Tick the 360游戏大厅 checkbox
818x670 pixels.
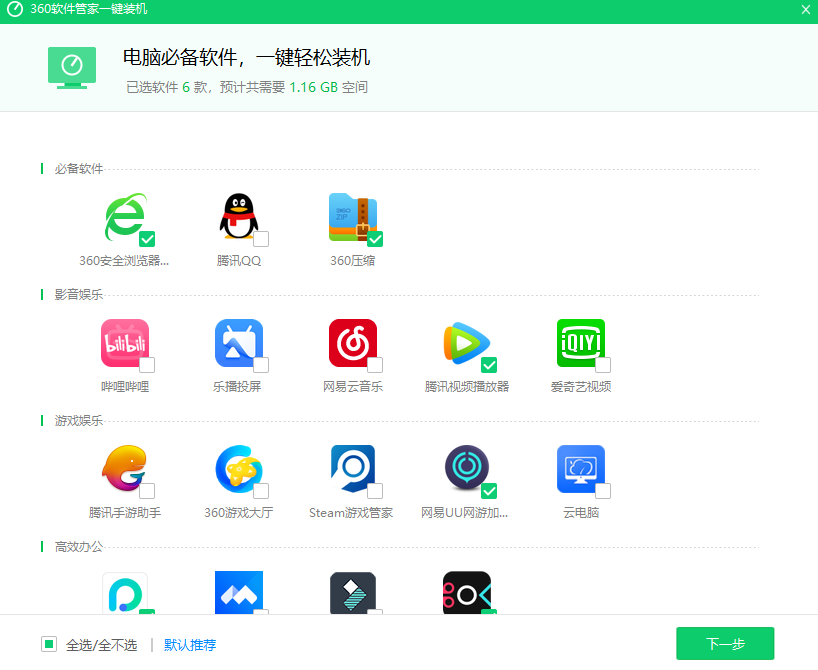coord(261,491)
